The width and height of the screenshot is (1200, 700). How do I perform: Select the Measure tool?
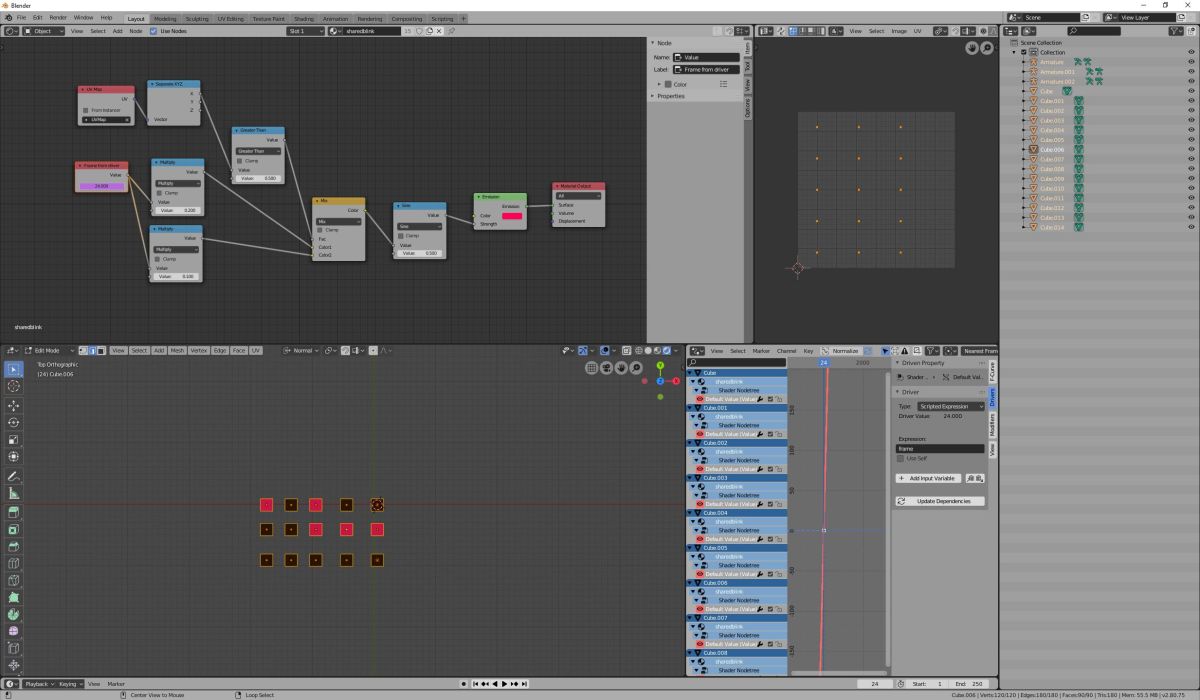[14, 493]
